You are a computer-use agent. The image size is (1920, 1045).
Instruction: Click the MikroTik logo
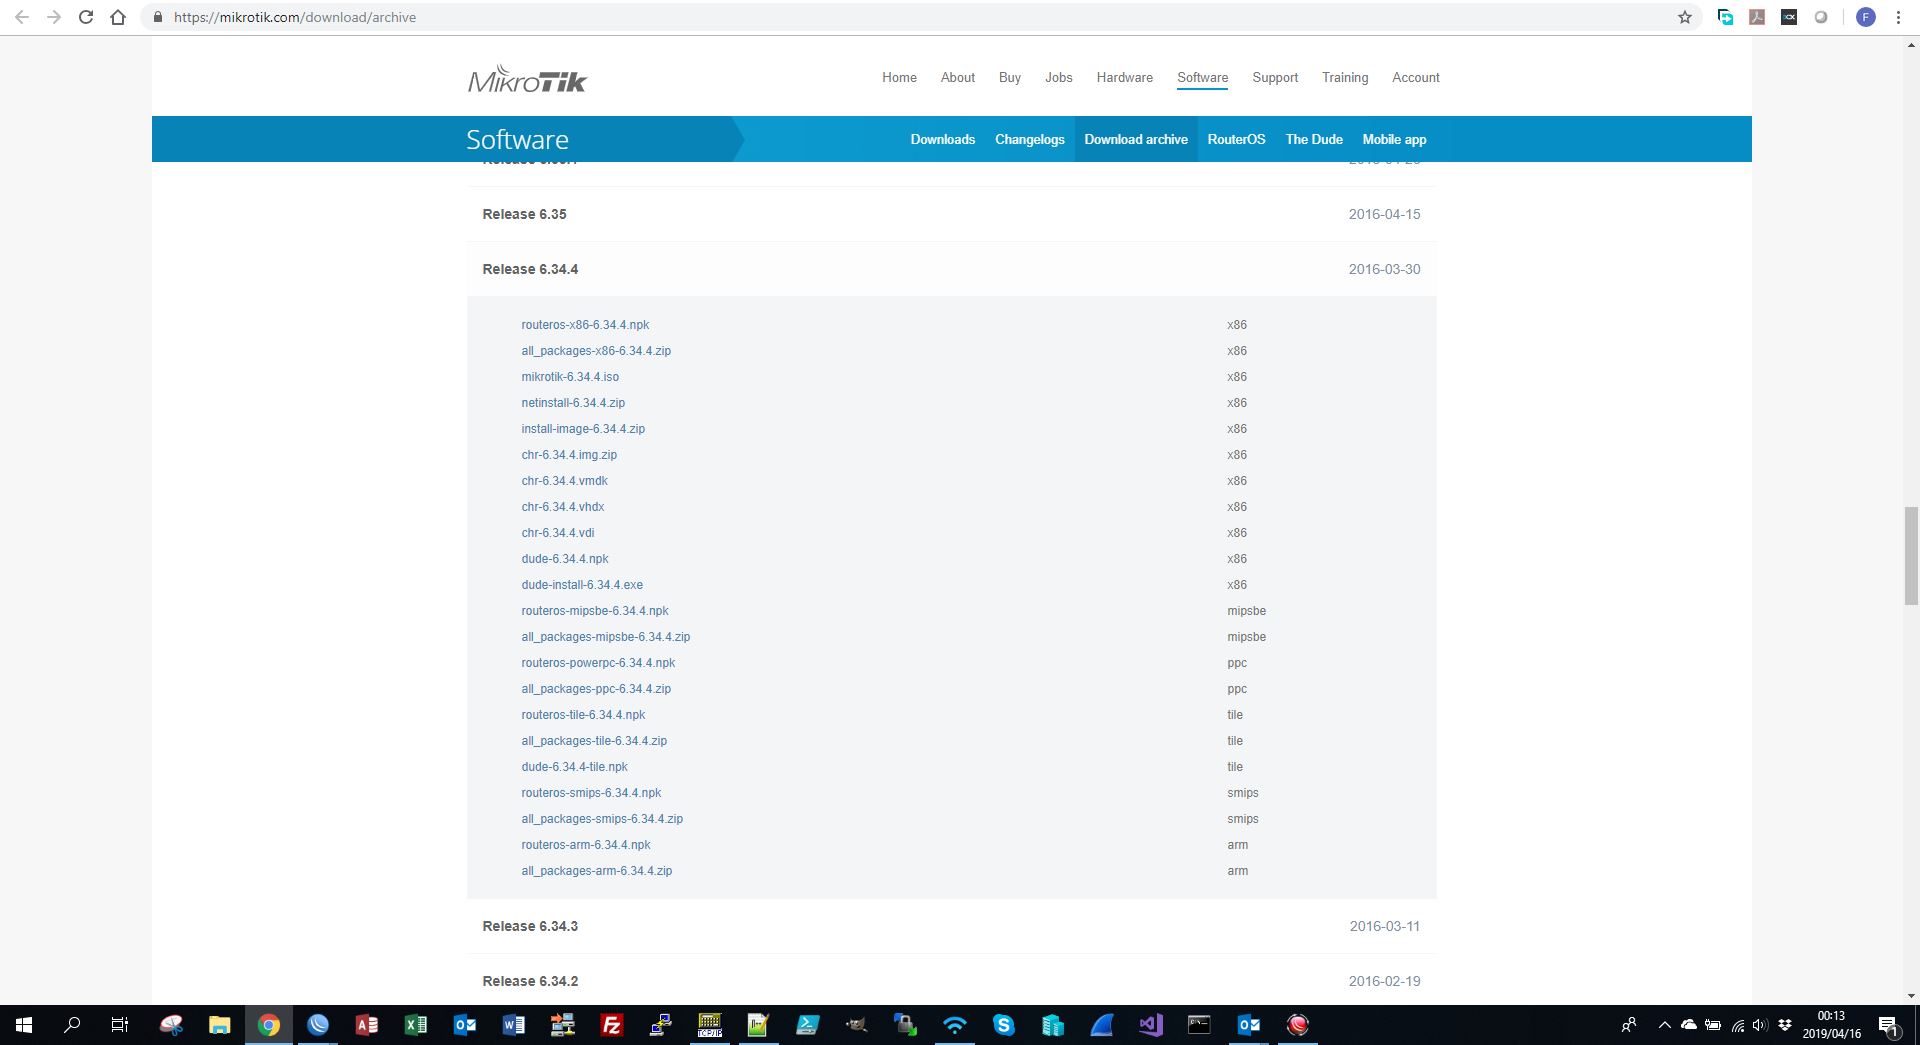pyautogui.click(x=527, y=79)
